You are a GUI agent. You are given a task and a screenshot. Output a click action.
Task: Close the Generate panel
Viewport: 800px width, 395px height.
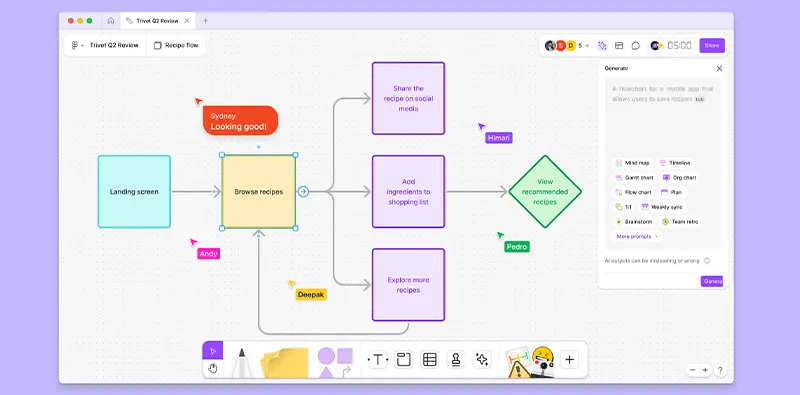(x=719, y=68)
